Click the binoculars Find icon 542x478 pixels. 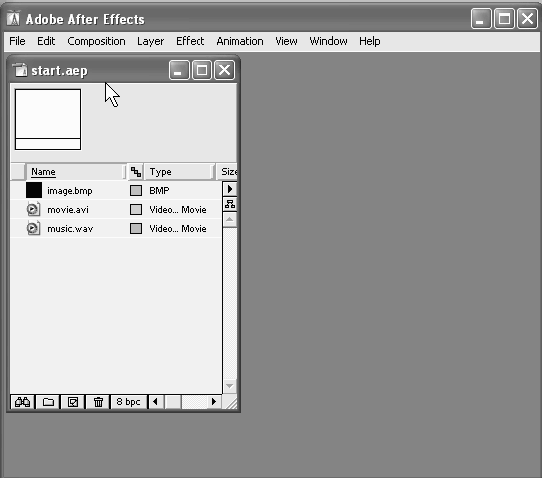[x=22, y=402]
